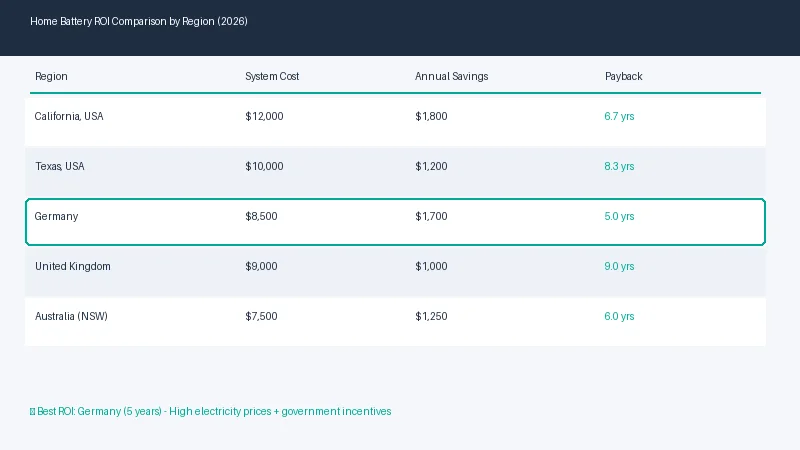Click the 'Payback' column header
800x450 pixels.
click(623, 77)
